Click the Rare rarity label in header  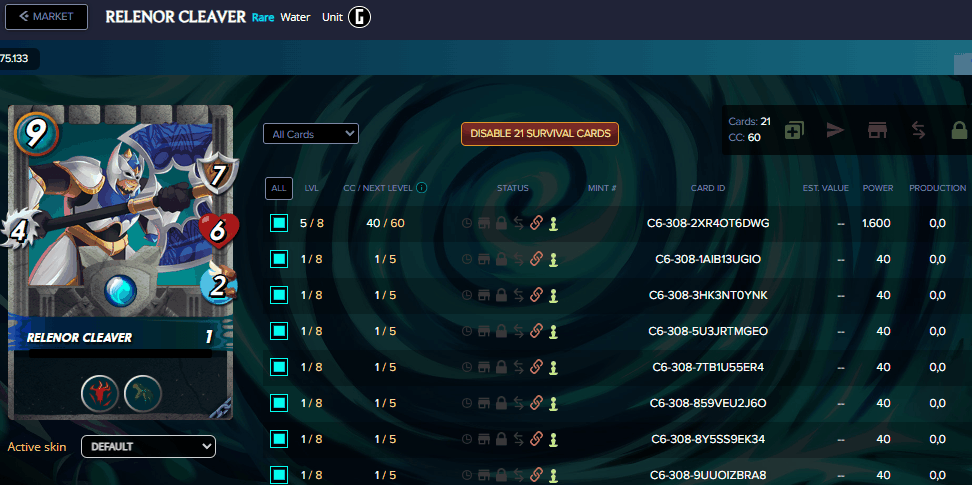point(263,17)
